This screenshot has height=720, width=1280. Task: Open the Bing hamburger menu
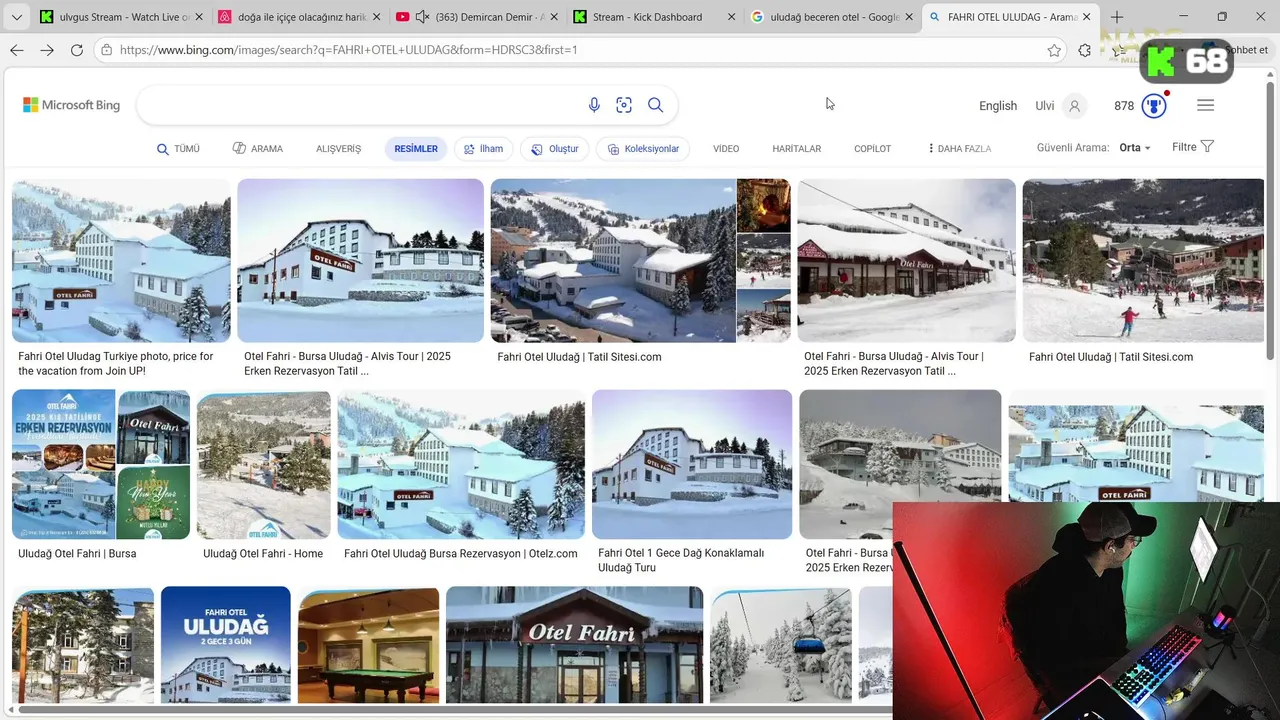pyautogui.click(x=1205, y=105)
